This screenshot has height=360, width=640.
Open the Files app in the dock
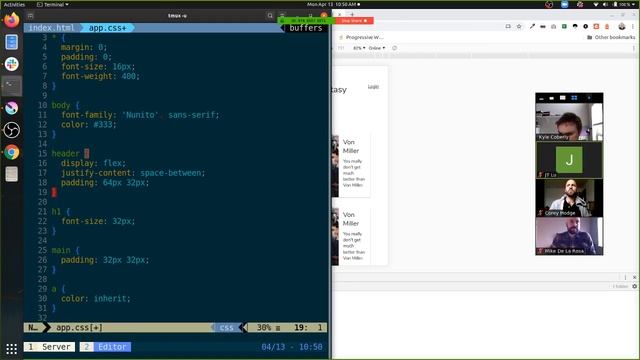(11, 174)
